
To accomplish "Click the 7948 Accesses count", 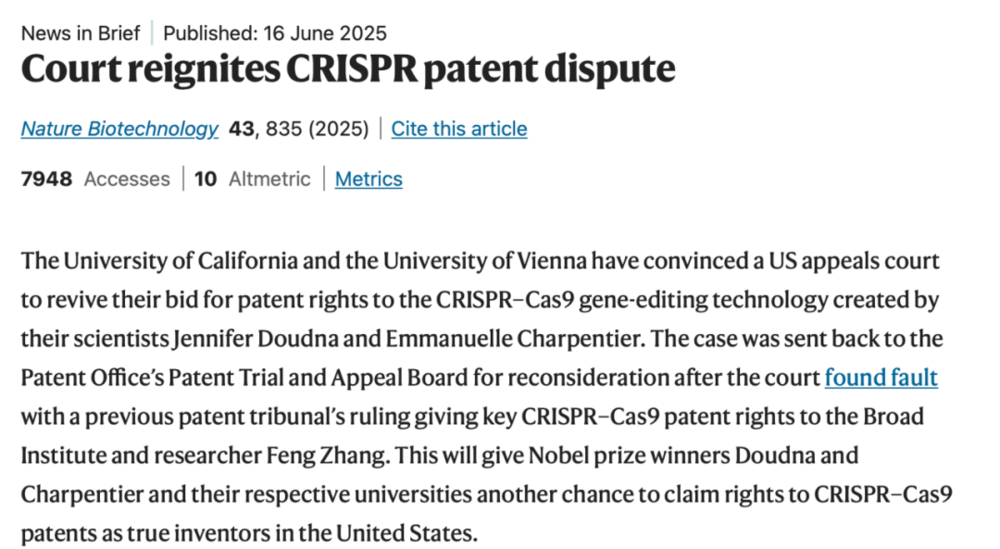I will pos(95,179).
